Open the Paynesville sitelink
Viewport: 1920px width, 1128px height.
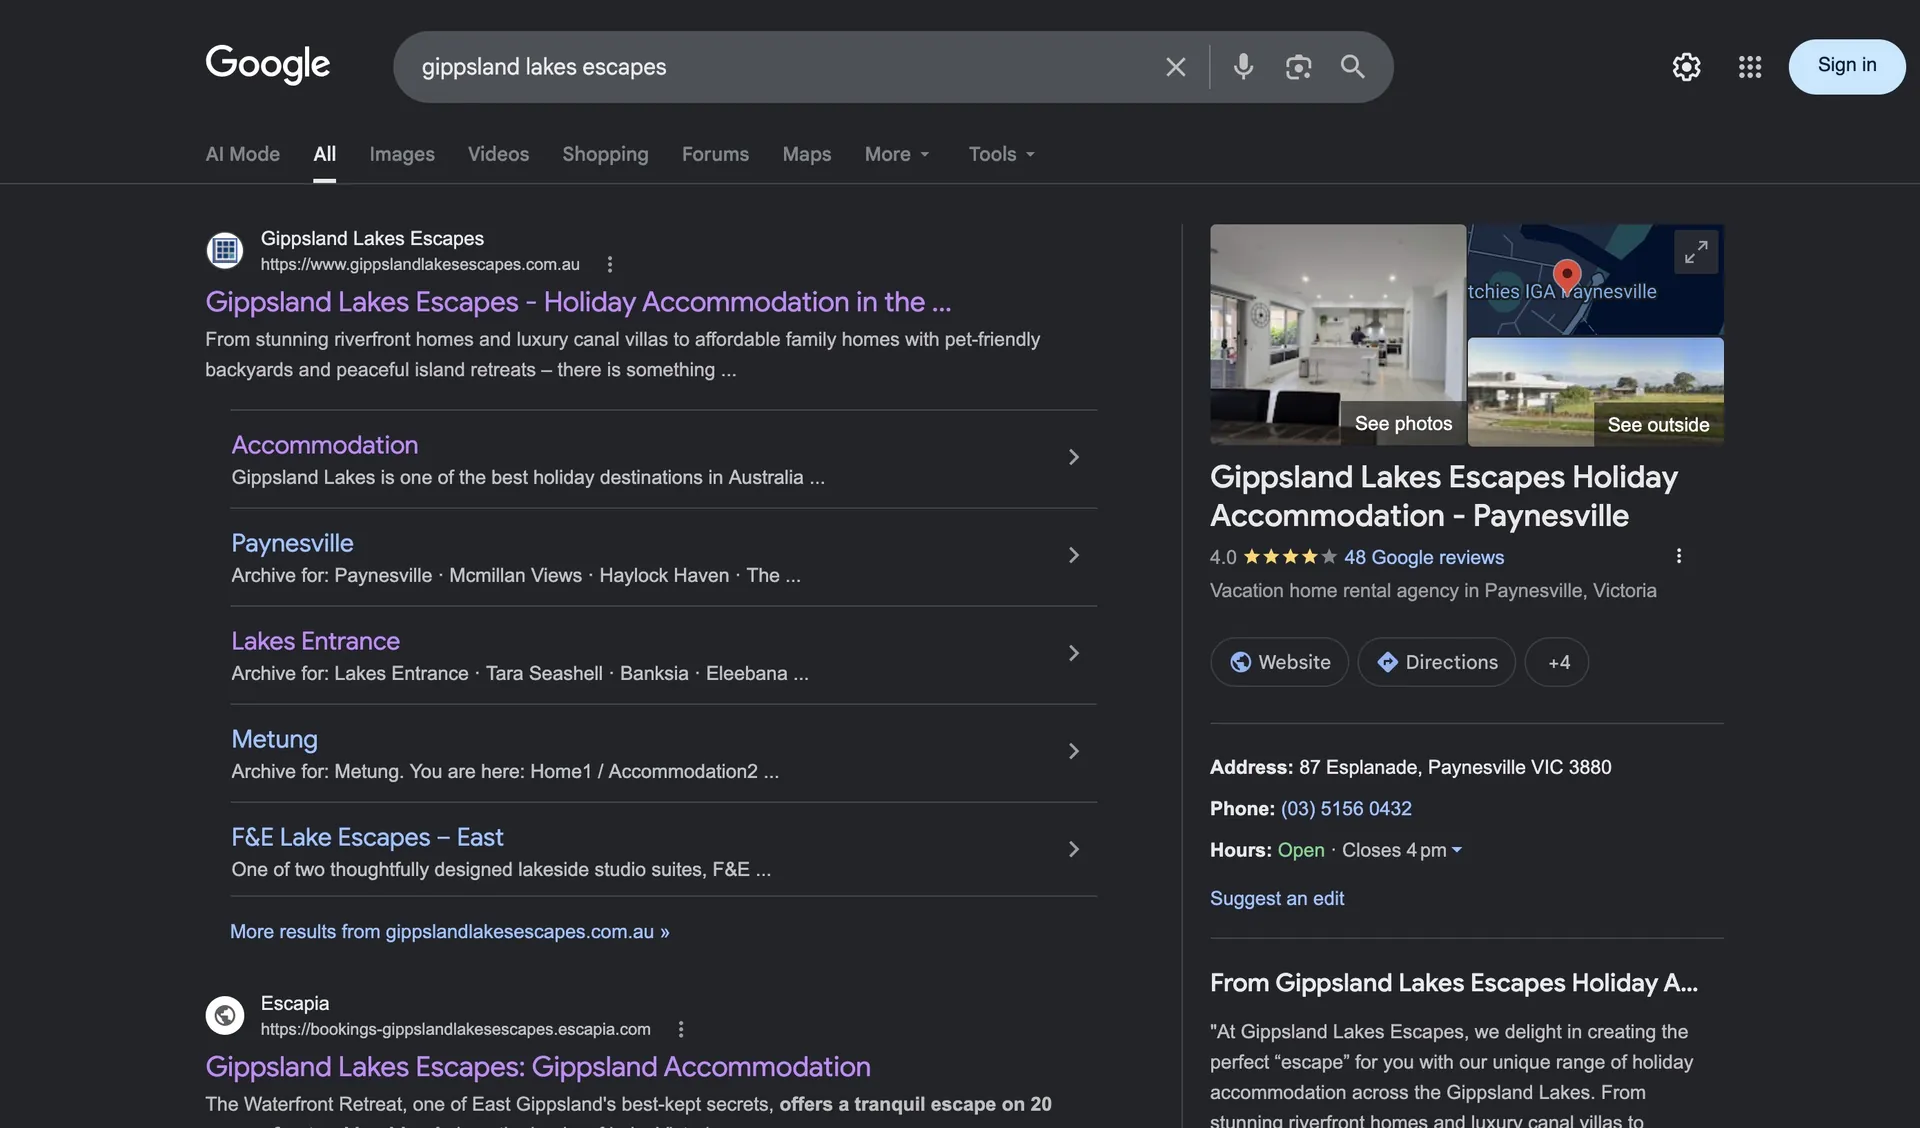tap(292, 543)
